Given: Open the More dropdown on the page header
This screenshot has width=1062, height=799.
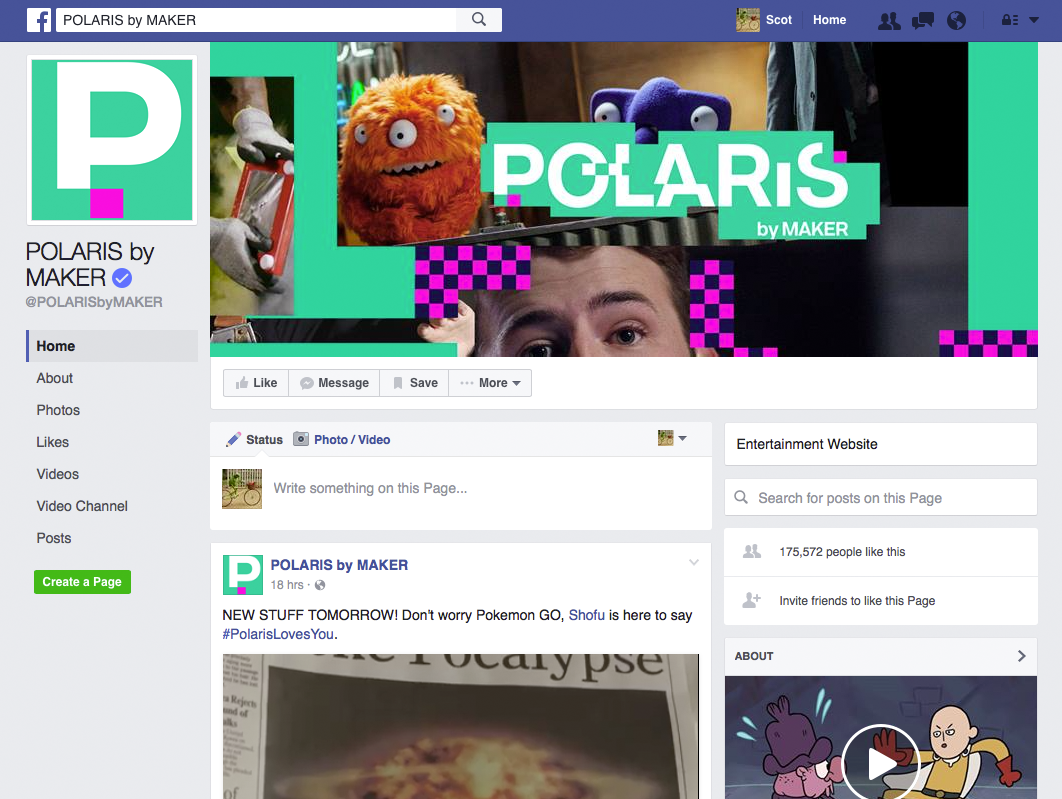Looking at the screenshot, I should coord(489,383).
